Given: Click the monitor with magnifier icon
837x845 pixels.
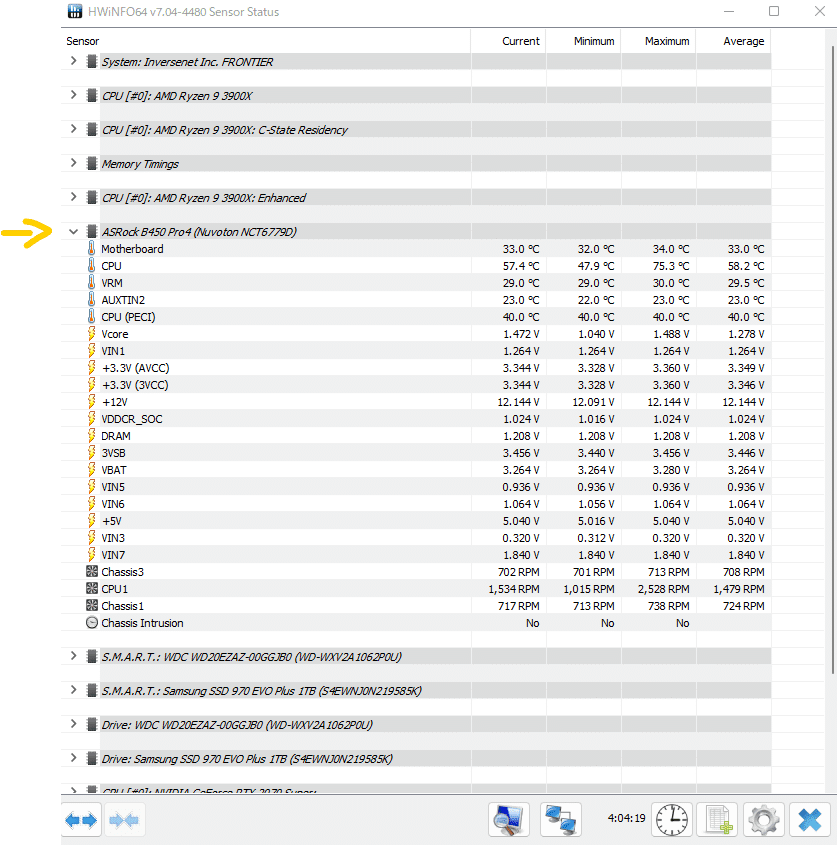Looking at the screenshot, I should (509, 820).
